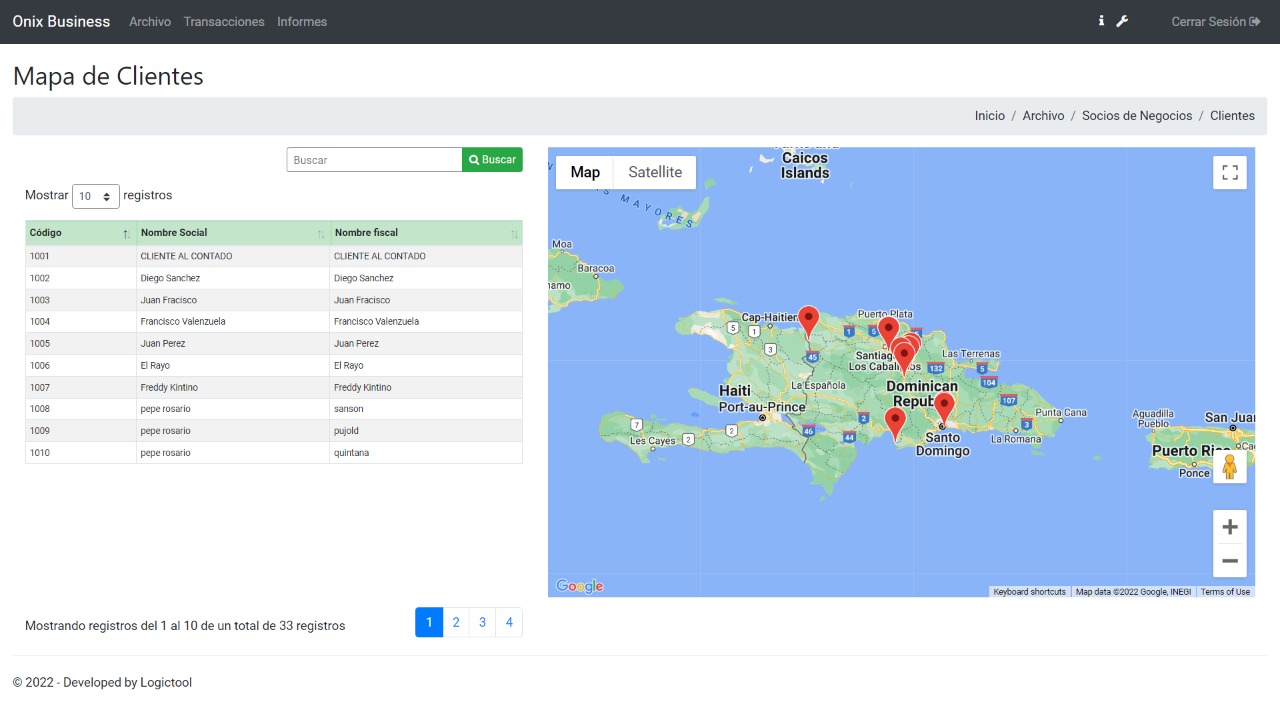Open map Terms of Use link

tap(1225, 592)
